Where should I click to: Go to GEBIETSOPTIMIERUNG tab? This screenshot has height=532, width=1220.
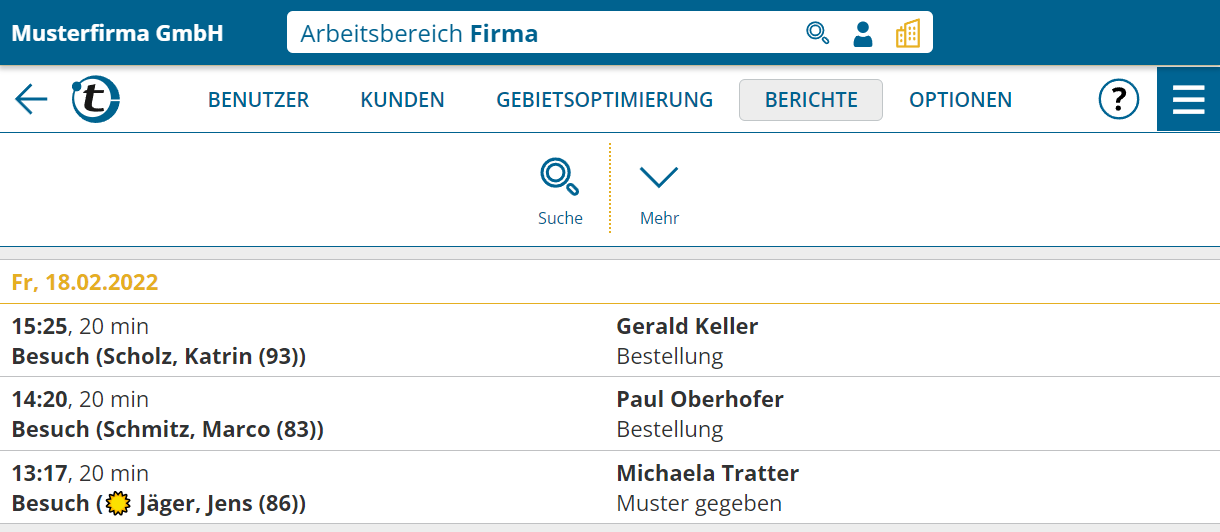[x=604, y=100]
